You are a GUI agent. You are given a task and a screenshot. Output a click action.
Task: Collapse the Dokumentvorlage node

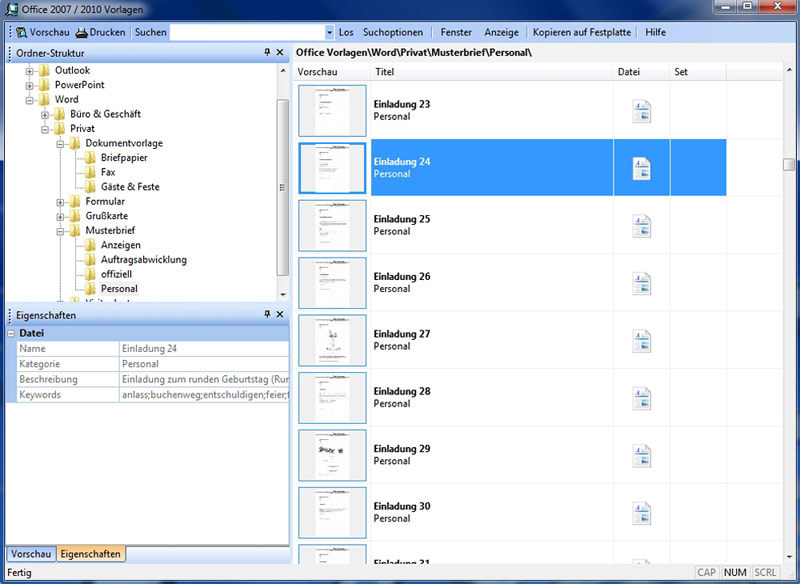coord(60,144)
